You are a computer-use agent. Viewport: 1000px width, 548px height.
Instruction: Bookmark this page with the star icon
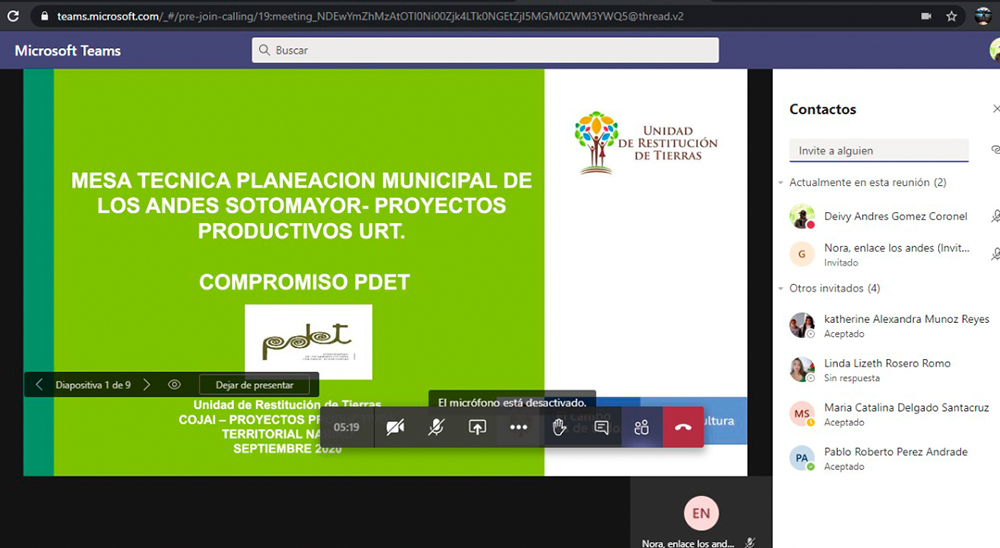952,16
